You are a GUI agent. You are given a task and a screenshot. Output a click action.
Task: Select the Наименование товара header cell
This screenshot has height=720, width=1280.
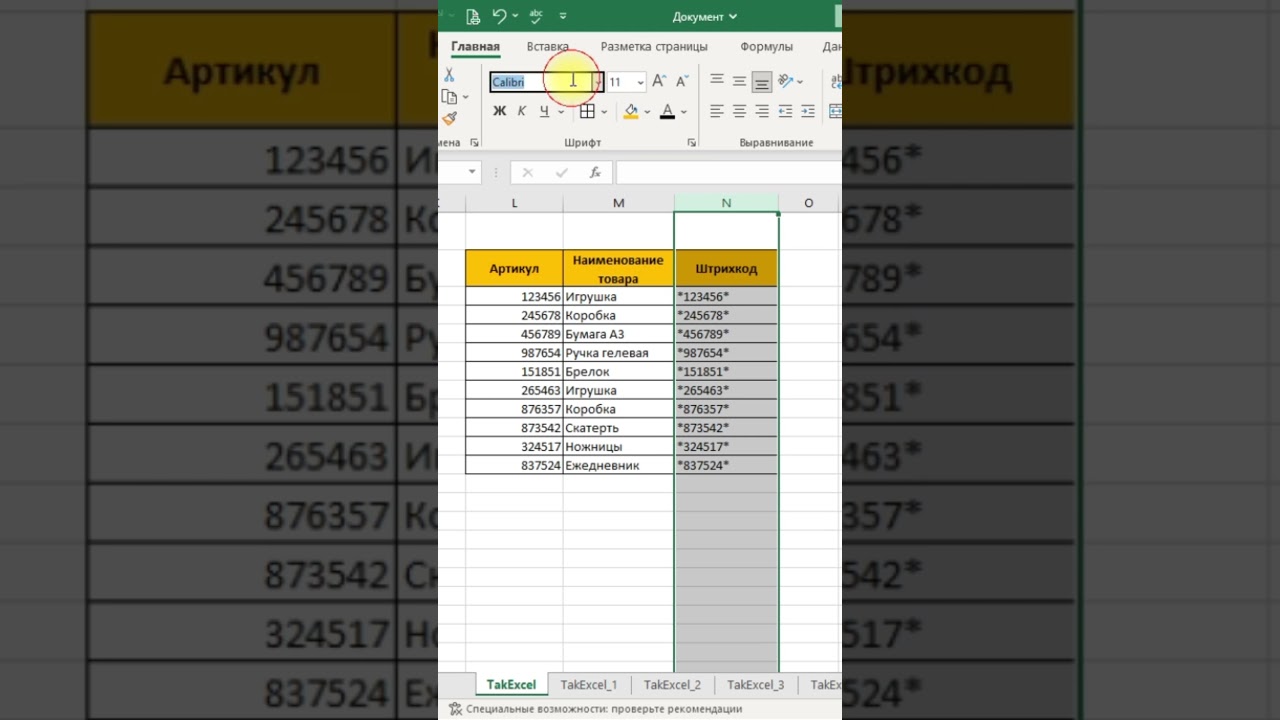pos(618,269)
